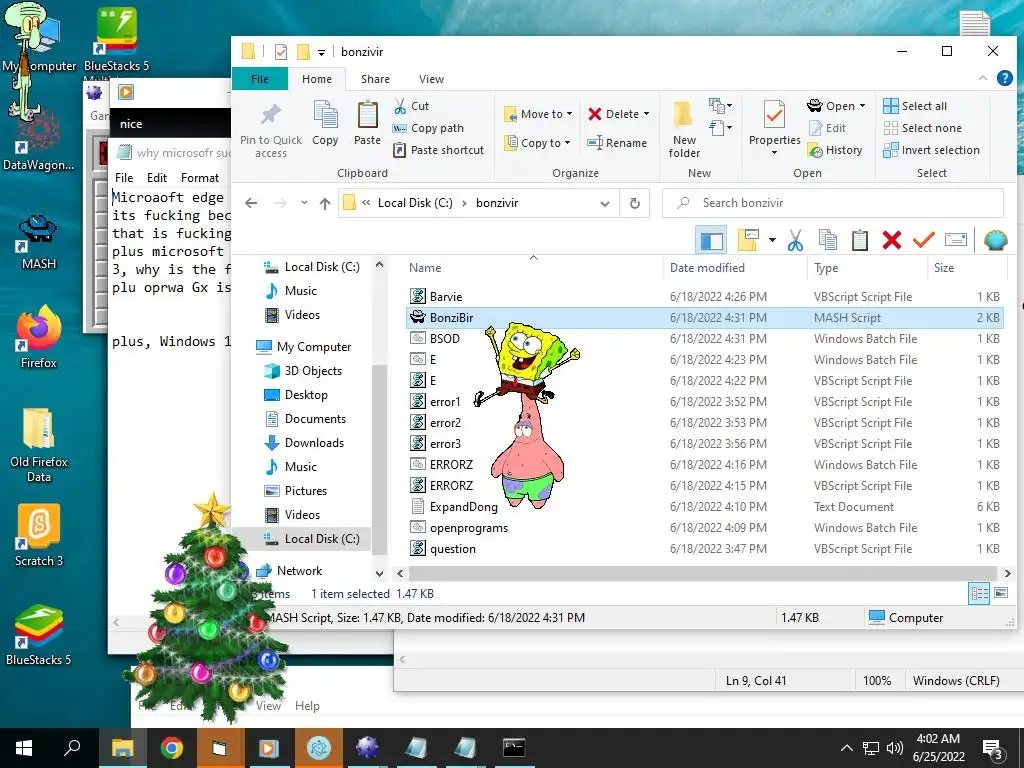Open the Windows Start button
The image size is (1024, 768).
tap(24, 748)
